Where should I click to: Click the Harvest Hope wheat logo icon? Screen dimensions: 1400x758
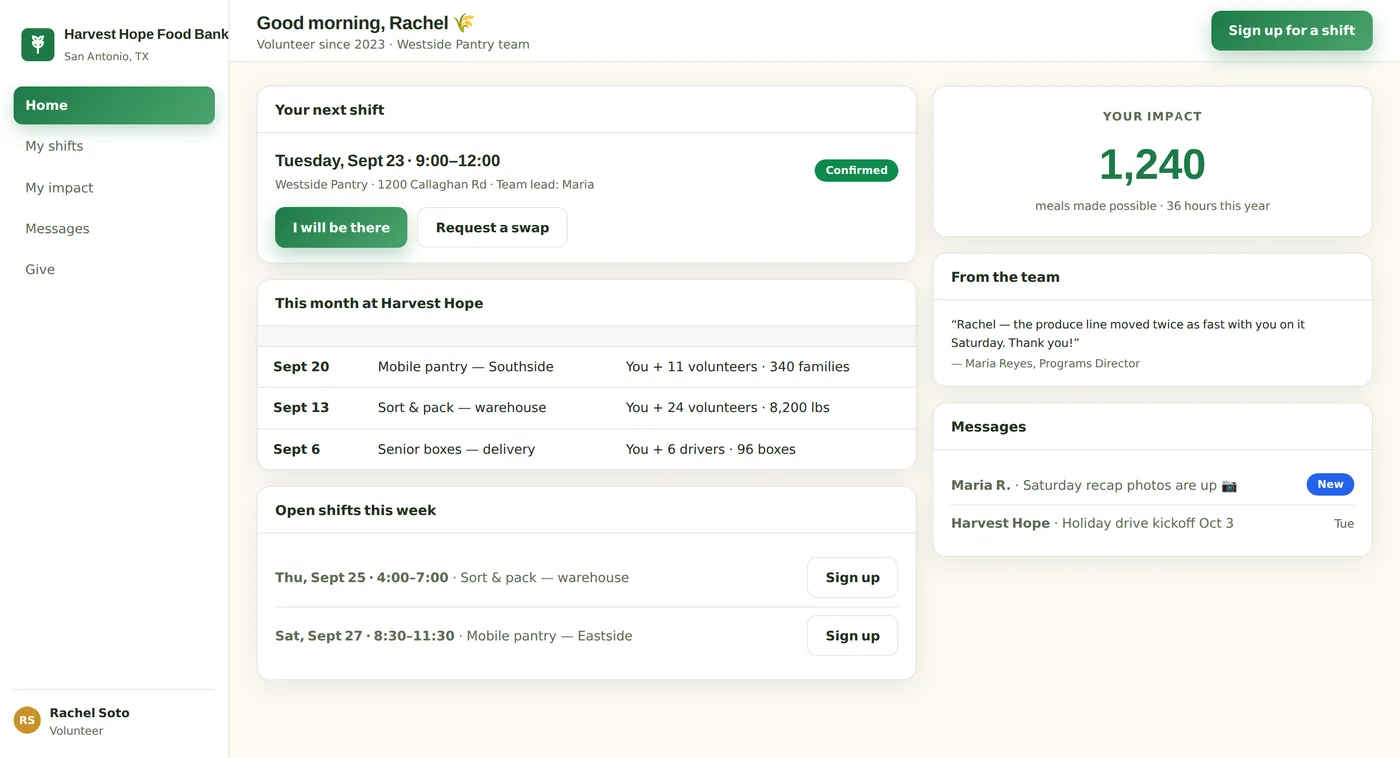point(38,44)
